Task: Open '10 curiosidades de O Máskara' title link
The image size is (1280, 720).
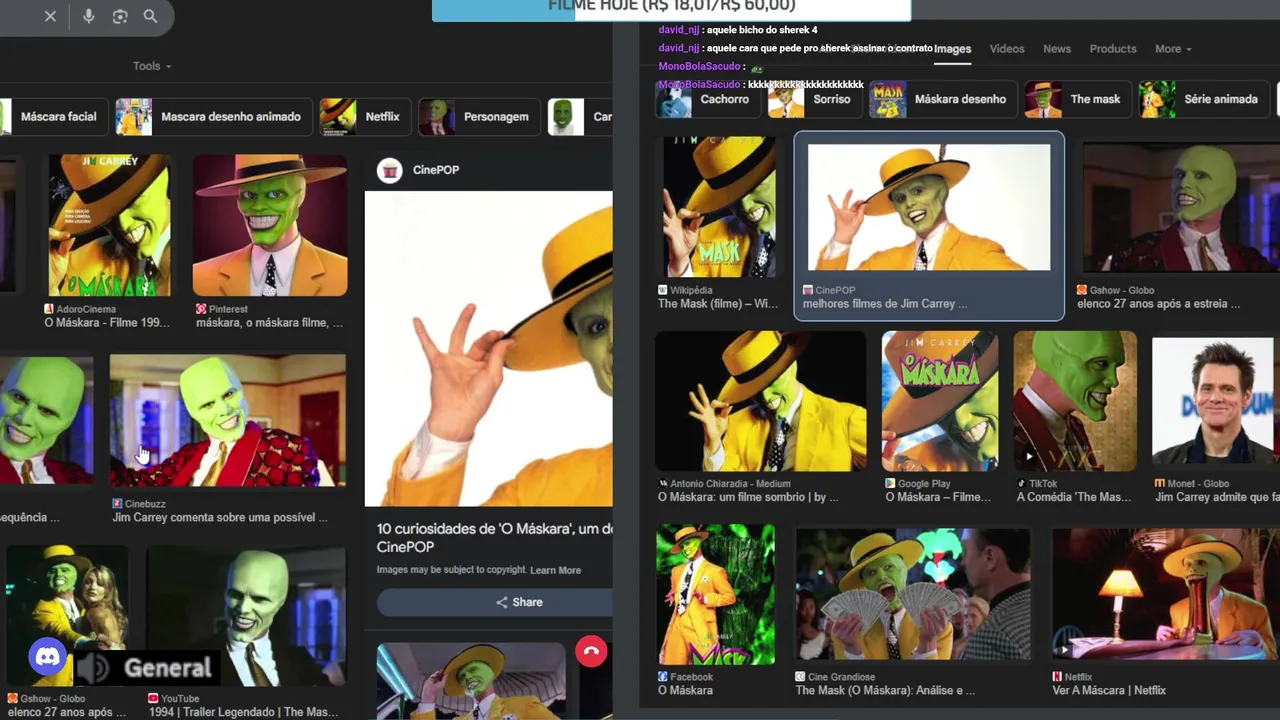Action: [x=495, y=537]
